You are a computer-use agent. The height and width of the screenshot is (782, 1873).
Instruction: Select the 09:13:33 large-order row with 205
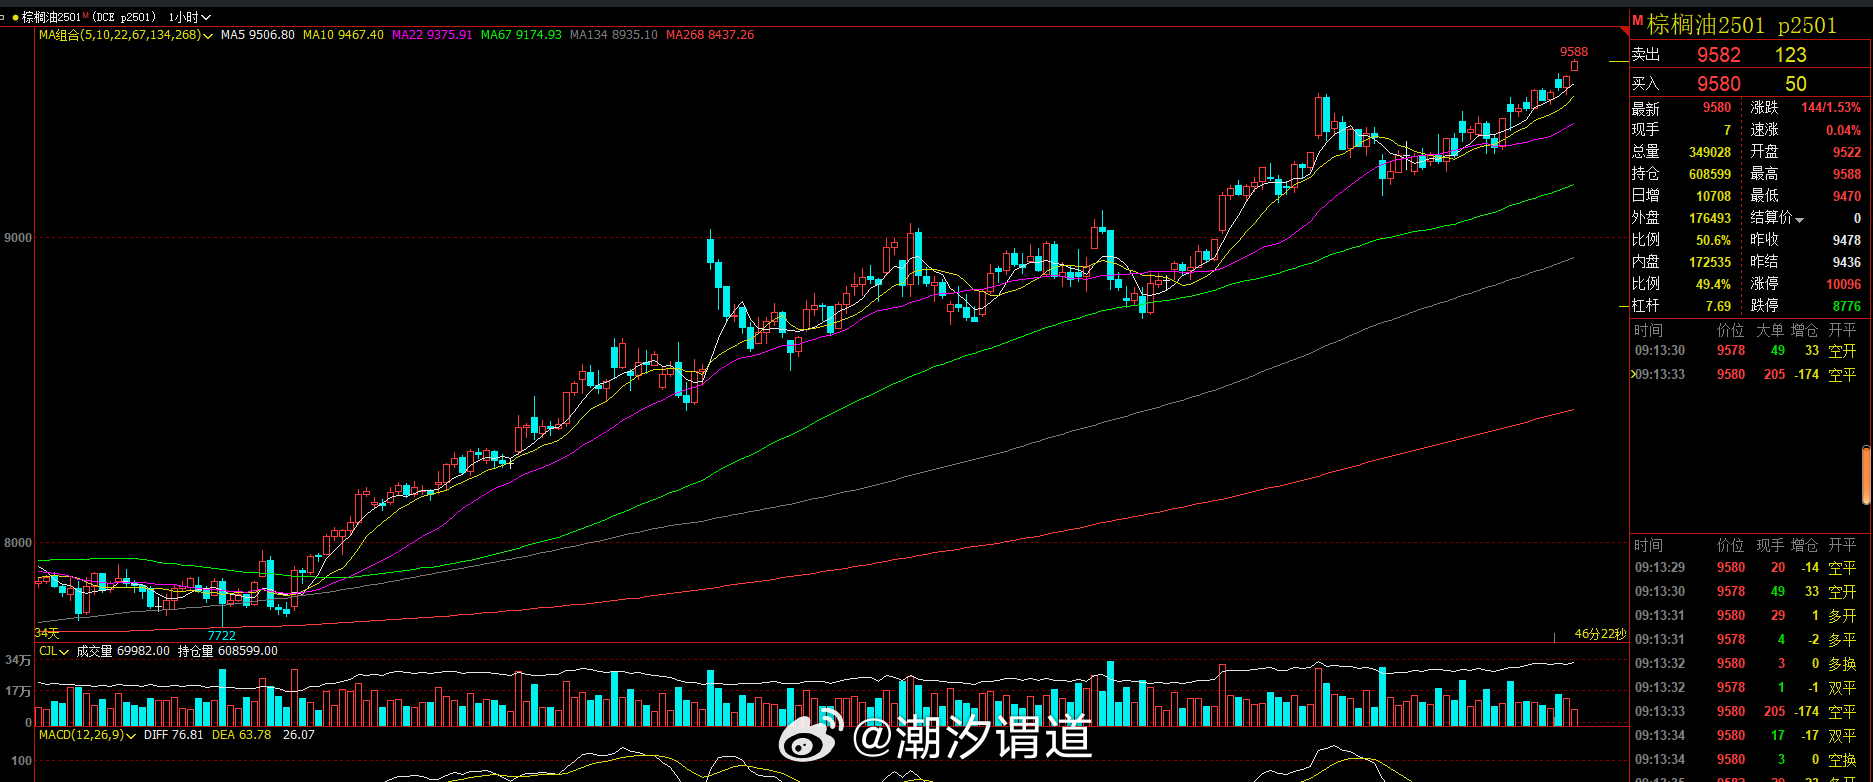[1745, 374]
